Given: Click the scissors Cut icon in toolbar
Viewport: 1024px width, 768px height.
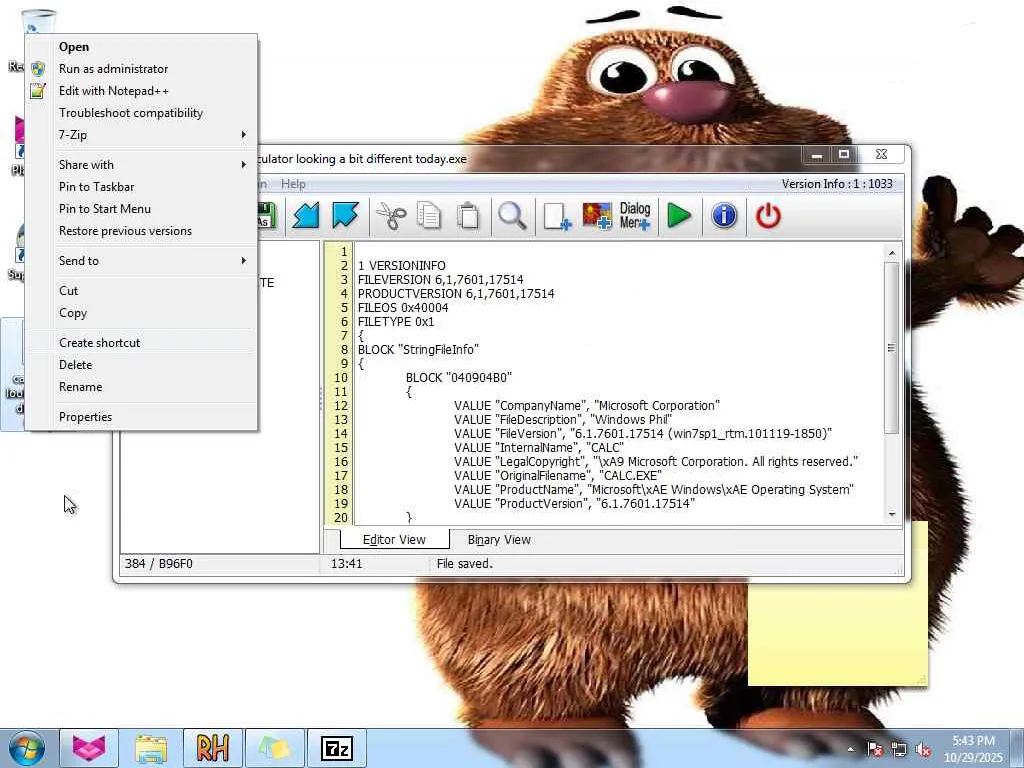Looking at the screenshot, I should click(x=391, y=216).
